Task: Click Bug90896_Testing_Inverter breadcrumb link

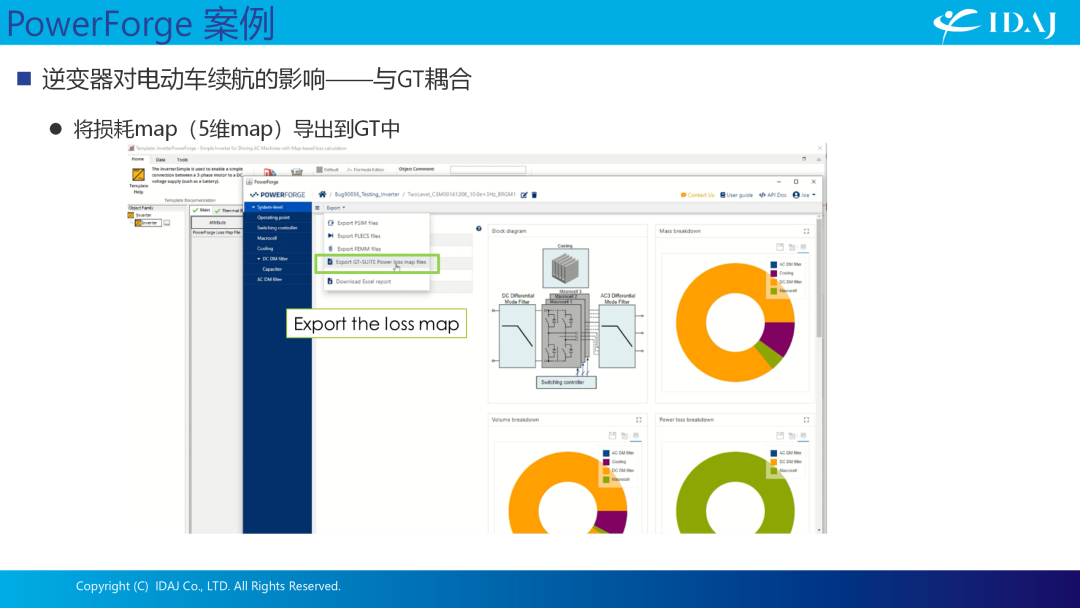Action: 366,195
